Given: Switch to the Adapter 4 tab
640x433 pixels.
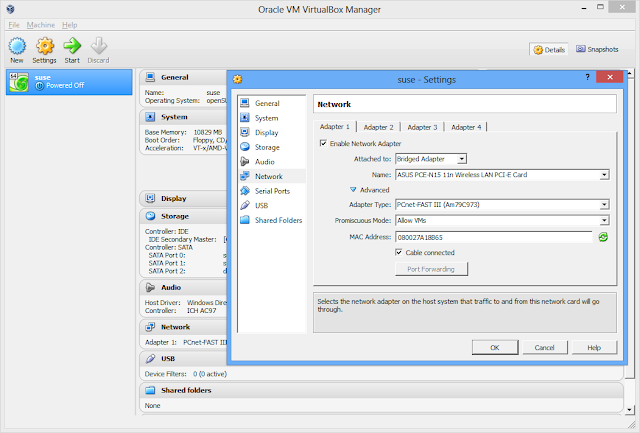Looking at the screenshot, I should [x=466, y=127].
